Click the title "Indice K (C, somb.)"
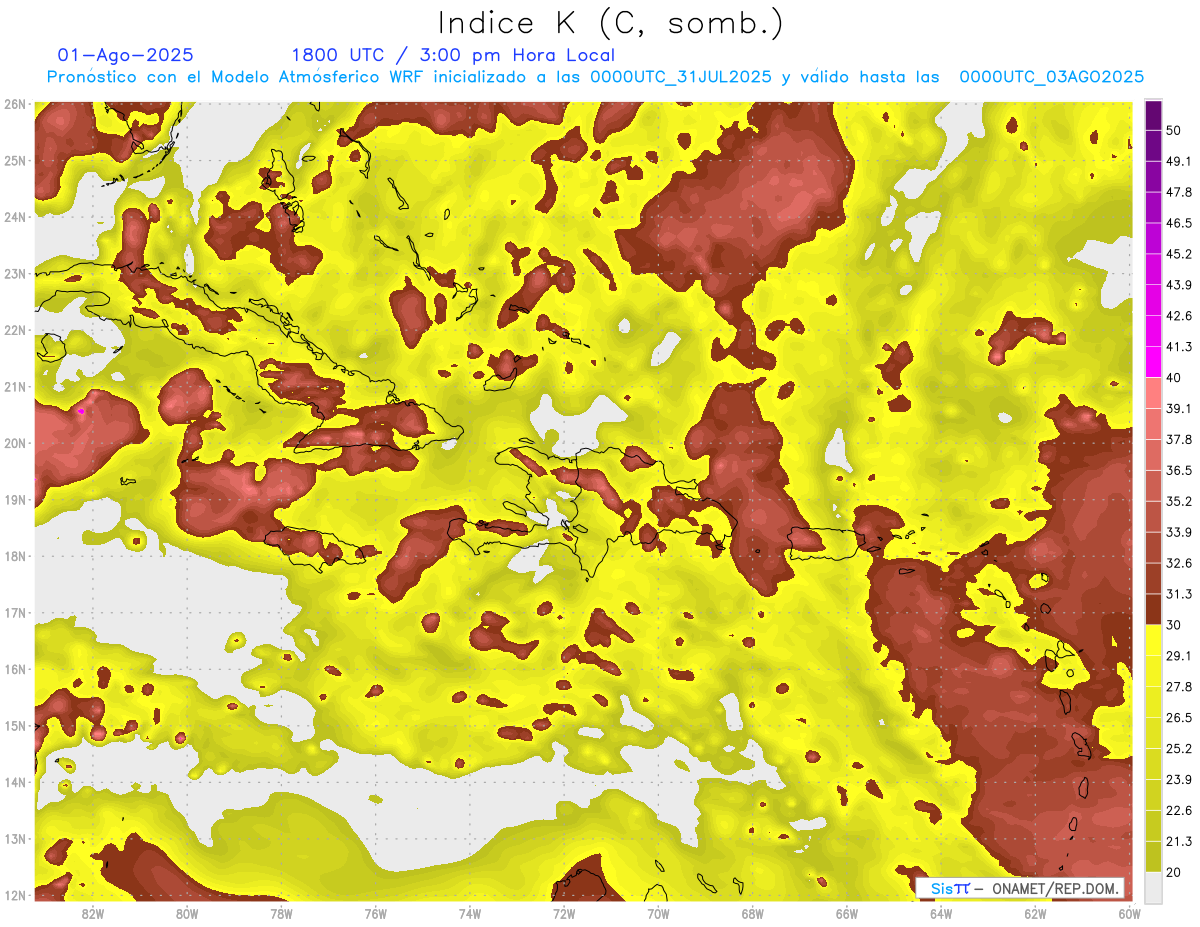Image resolution: width=1200 pixels, height=927 pixels. [x=612, y=23]
